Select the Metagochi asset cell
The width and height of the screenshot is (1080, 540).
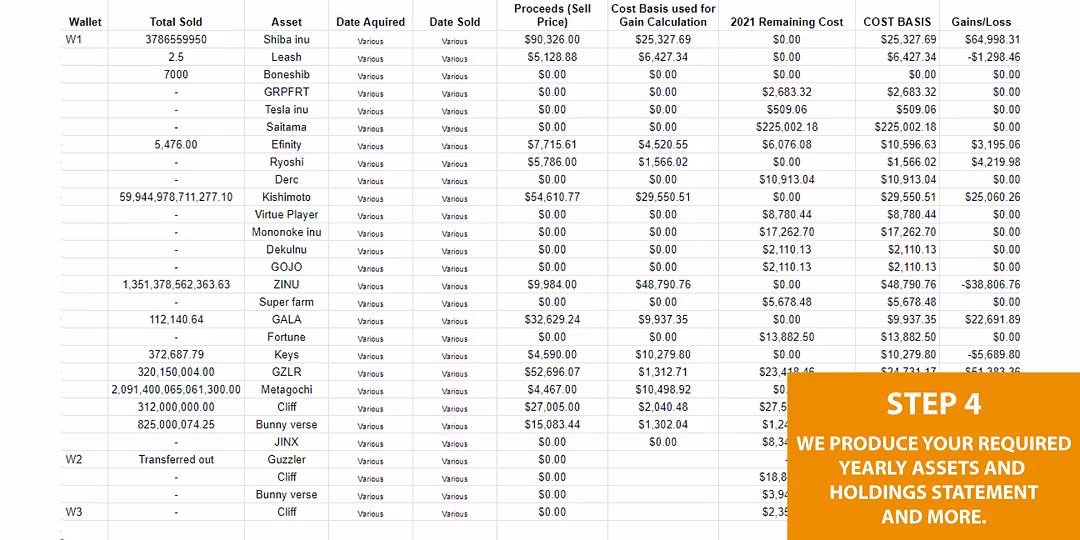pyautogui.click(x=287, y=390)
